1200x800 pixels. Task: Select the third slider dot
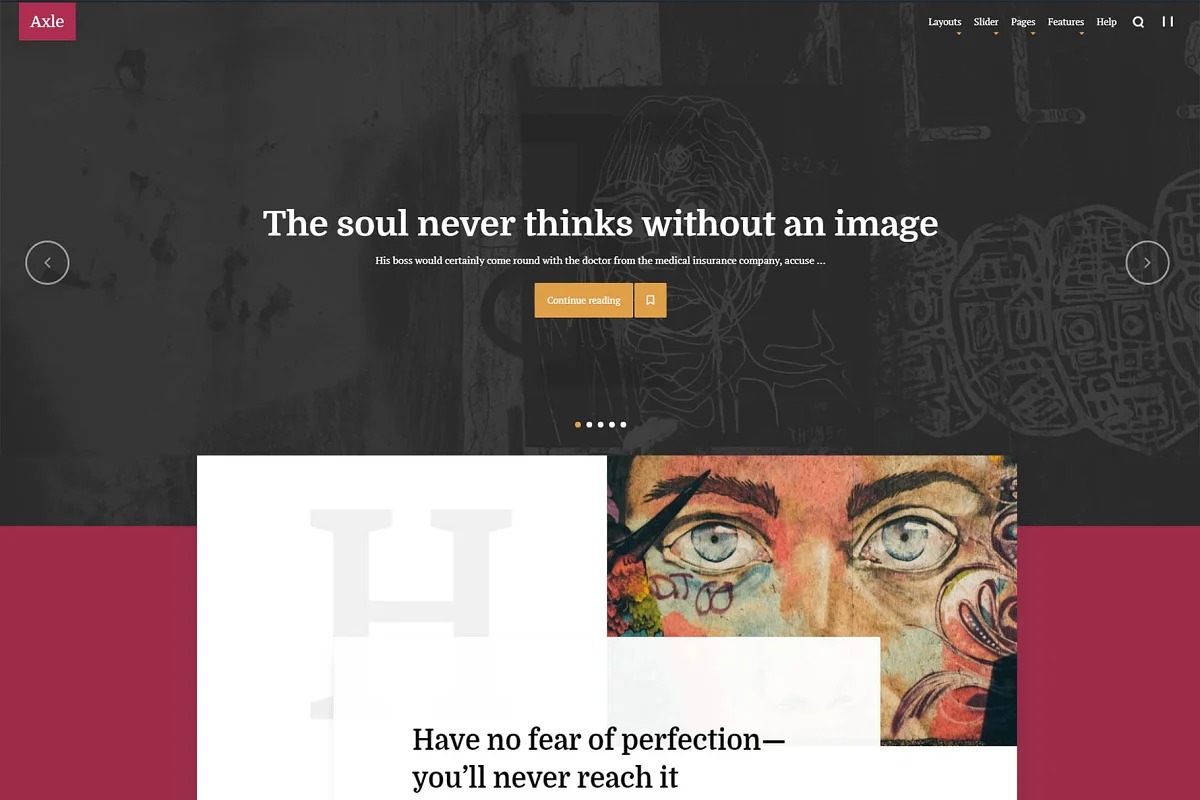pyautogui.click(x=601, y=425)
